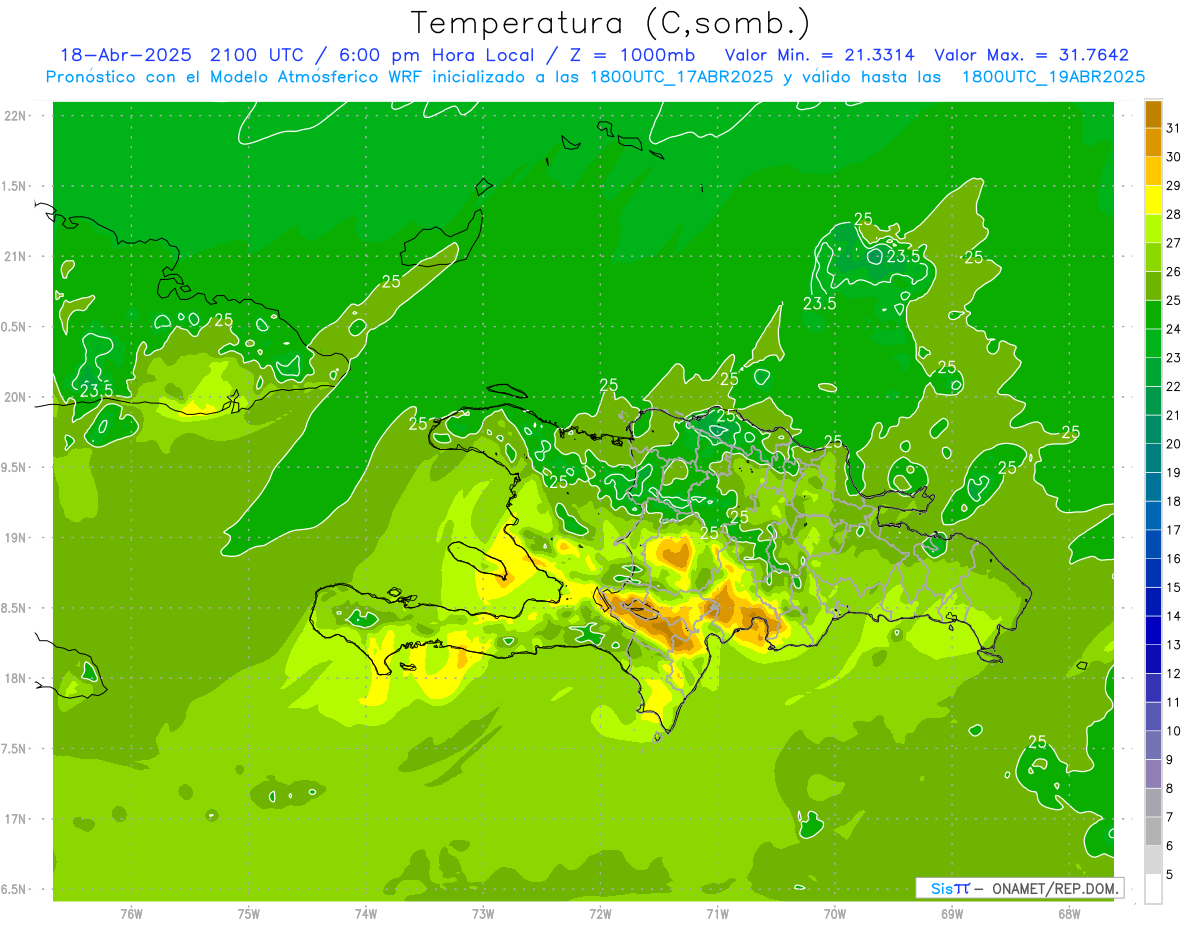Click the '69W' longitude label
Image resolution: width=1200 pixels, height=927 pixels.
pos(952,913)
